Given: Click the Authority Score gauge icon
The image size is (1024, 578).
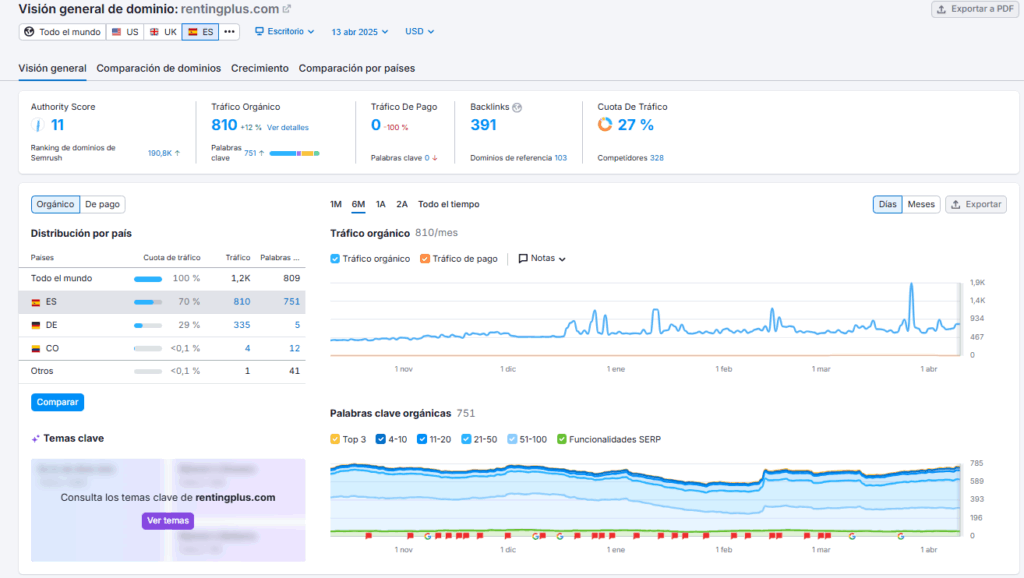Looking at the screenshot, I should pos(38,125).
